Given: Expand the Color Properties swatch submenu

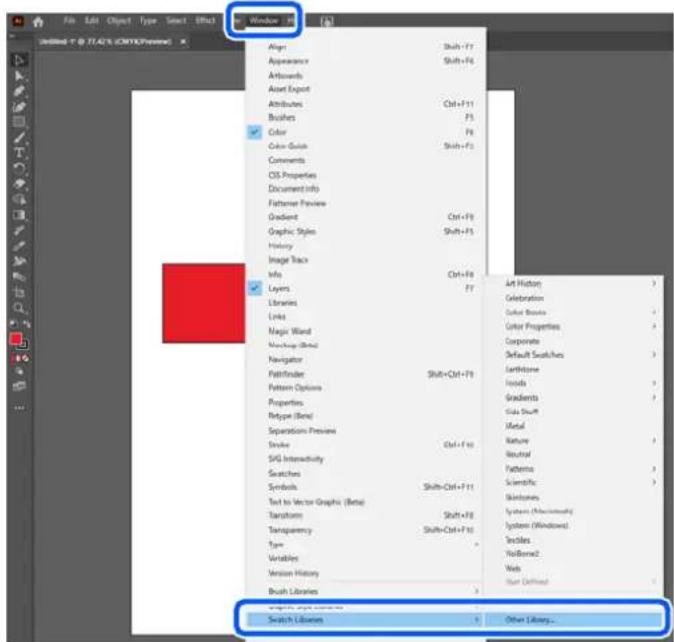Looking at the screenshot, I should tap(575, 326).
